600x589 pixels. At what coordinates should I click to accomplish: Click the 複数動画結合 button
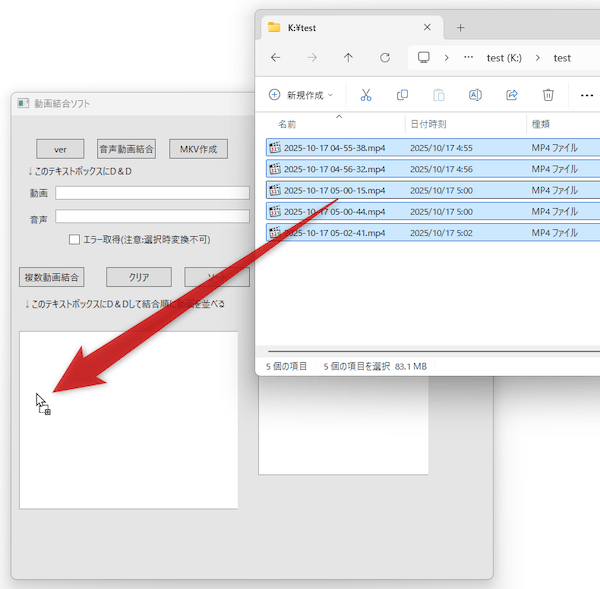pos(52,277)
